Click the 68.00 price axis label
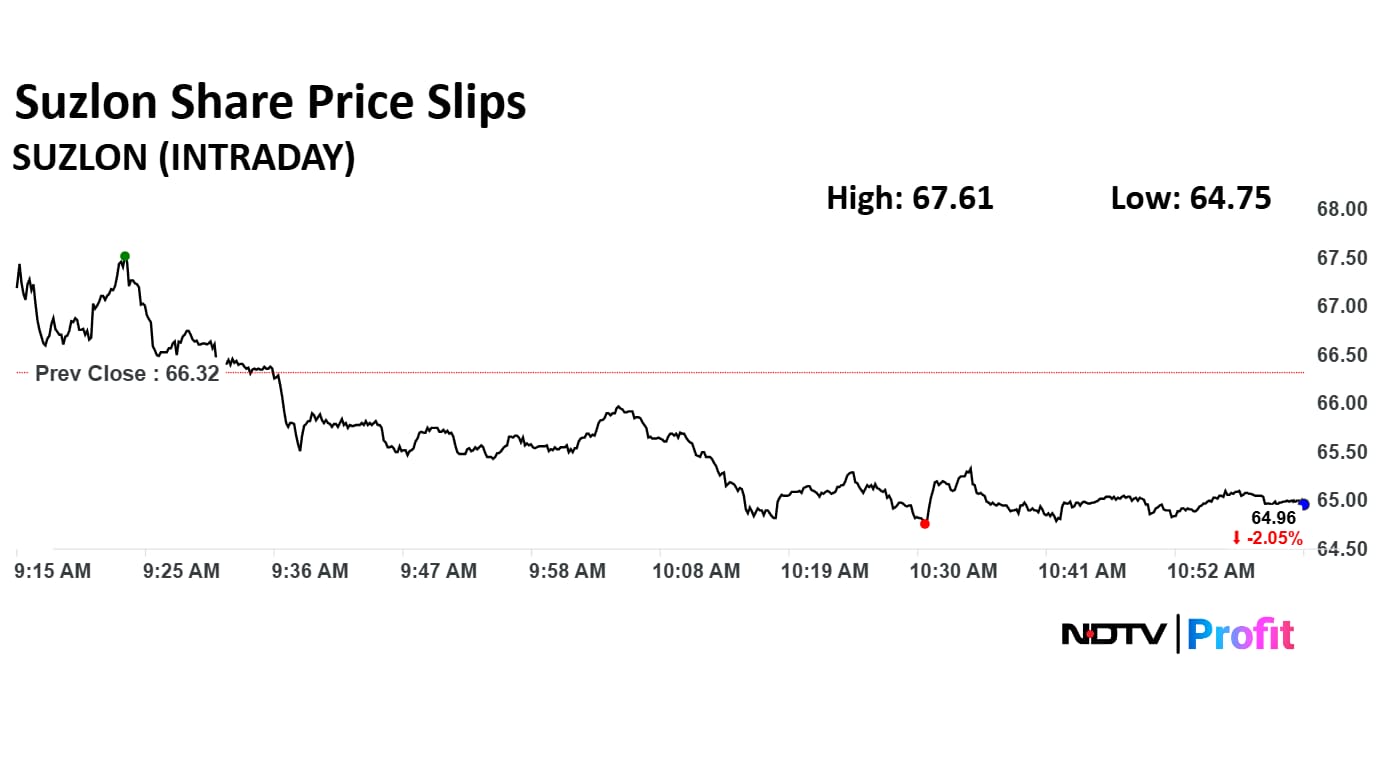 (x=1342, y=210)
